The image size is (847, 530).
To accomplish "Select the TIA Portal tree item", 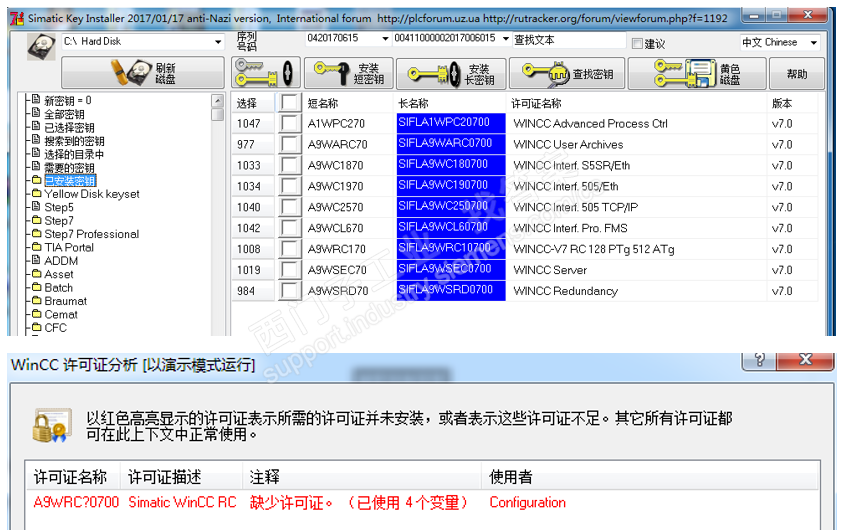I will point(69,247).
